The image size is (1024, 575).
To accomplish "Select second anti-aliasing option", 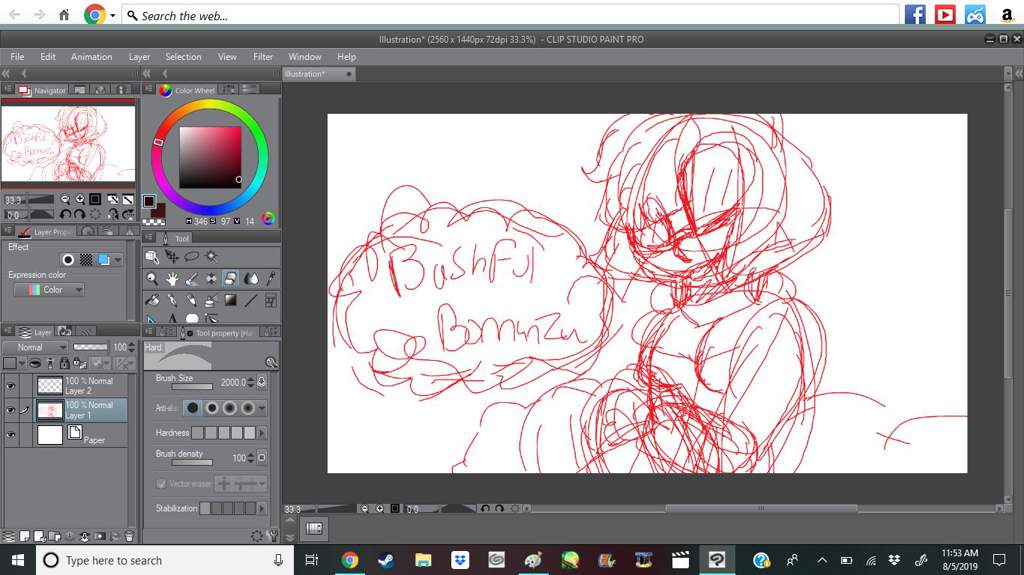I will point(212,408).
